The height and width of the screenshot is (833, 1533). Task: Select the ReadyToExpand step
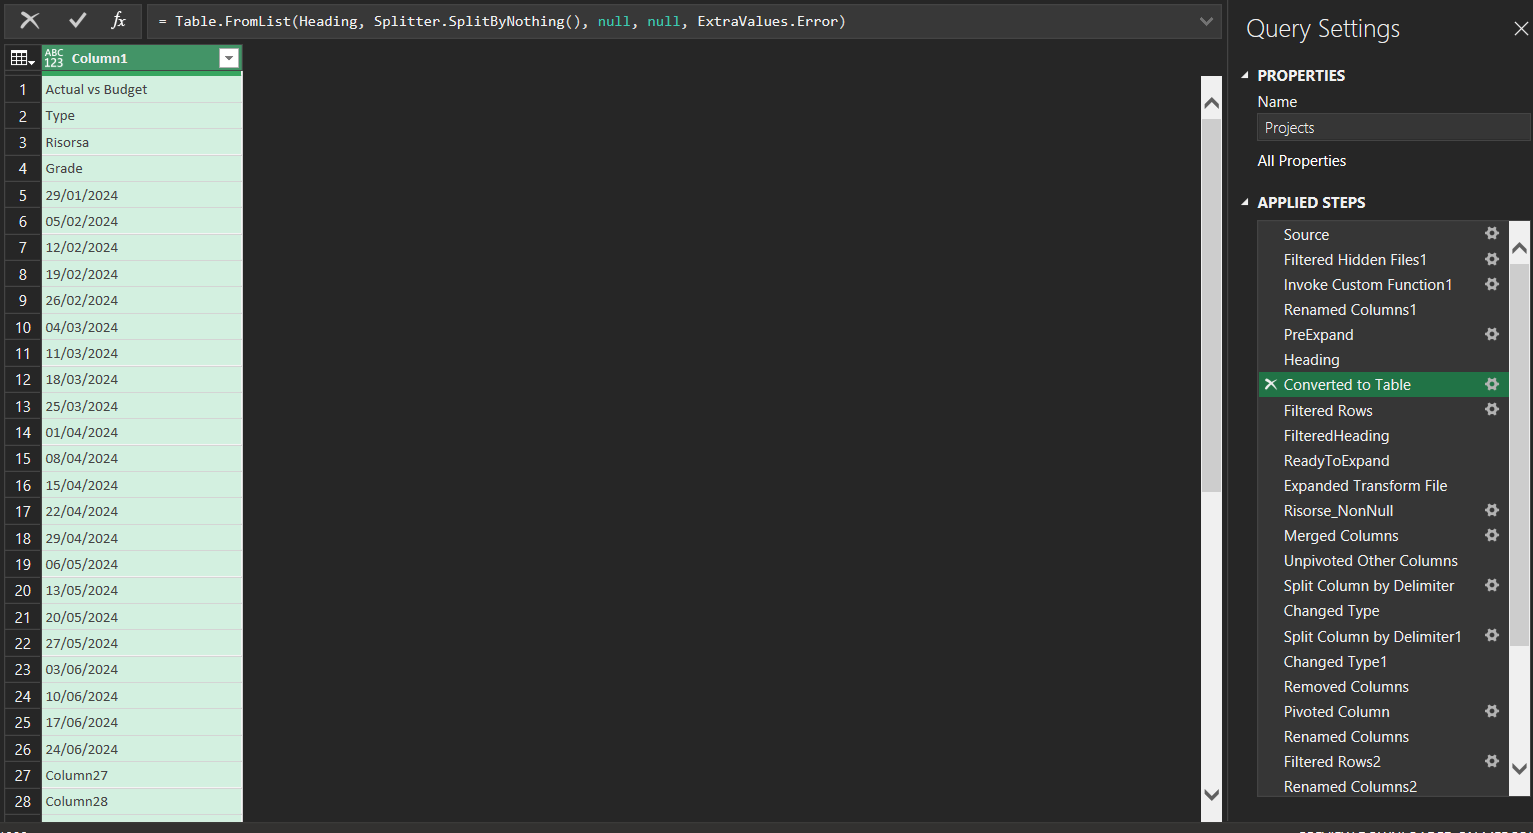click(1336, 460)
